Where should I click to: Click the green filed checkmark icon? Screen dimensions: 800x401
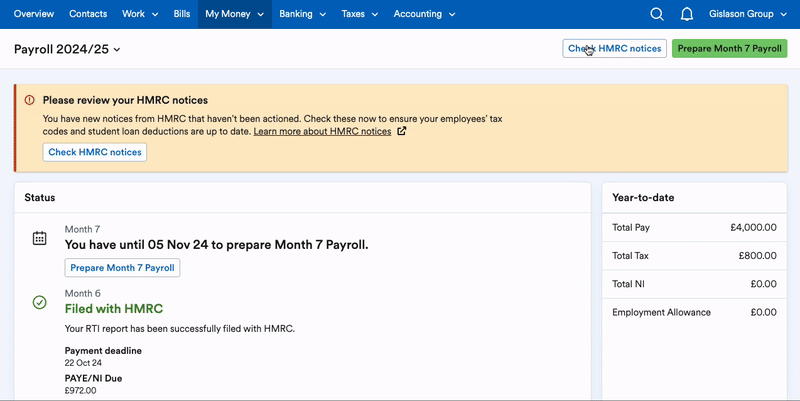pos(39,301)
